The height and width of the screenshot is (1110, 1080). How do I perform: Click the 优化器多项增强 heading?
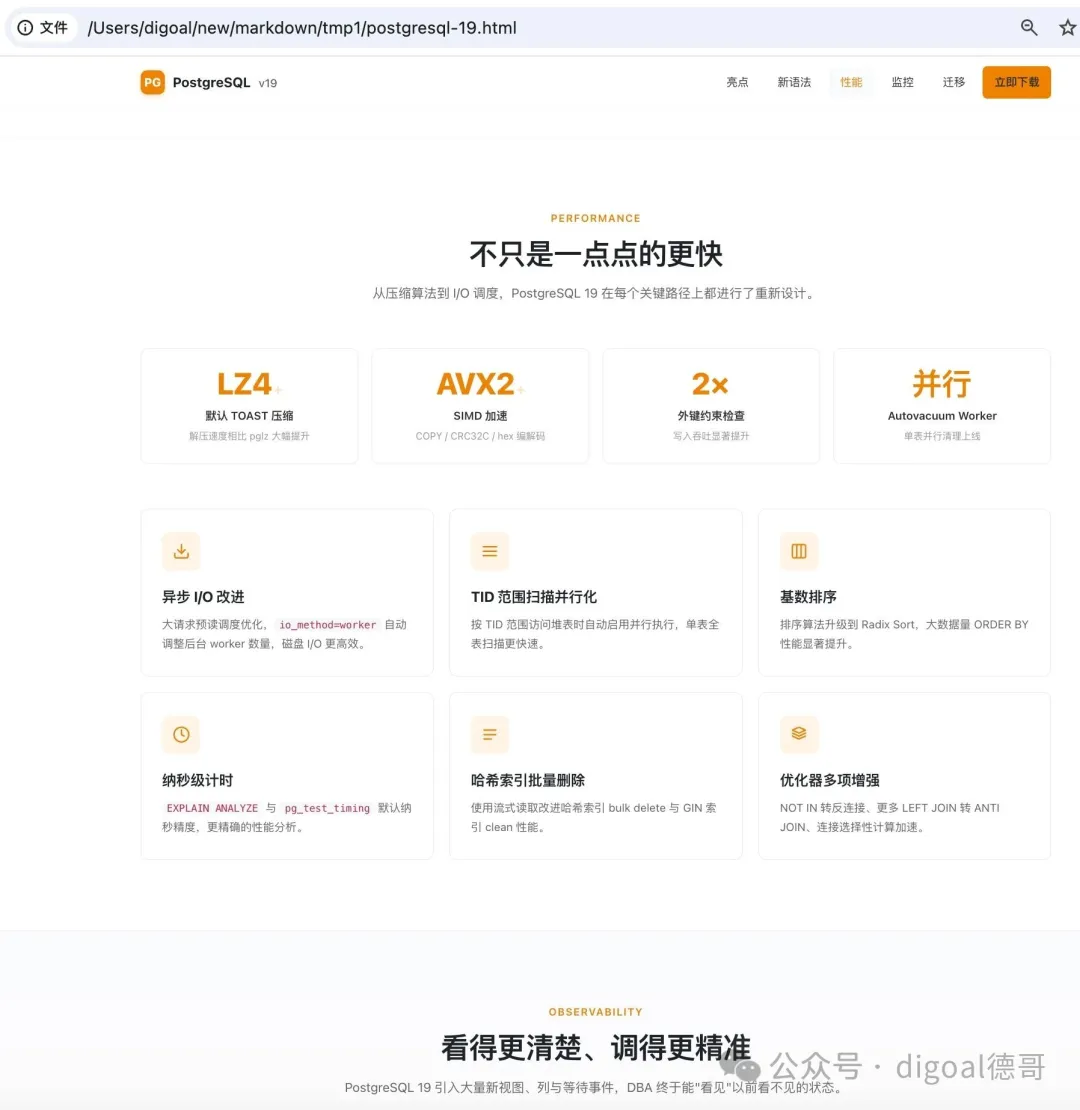[829, 780]
